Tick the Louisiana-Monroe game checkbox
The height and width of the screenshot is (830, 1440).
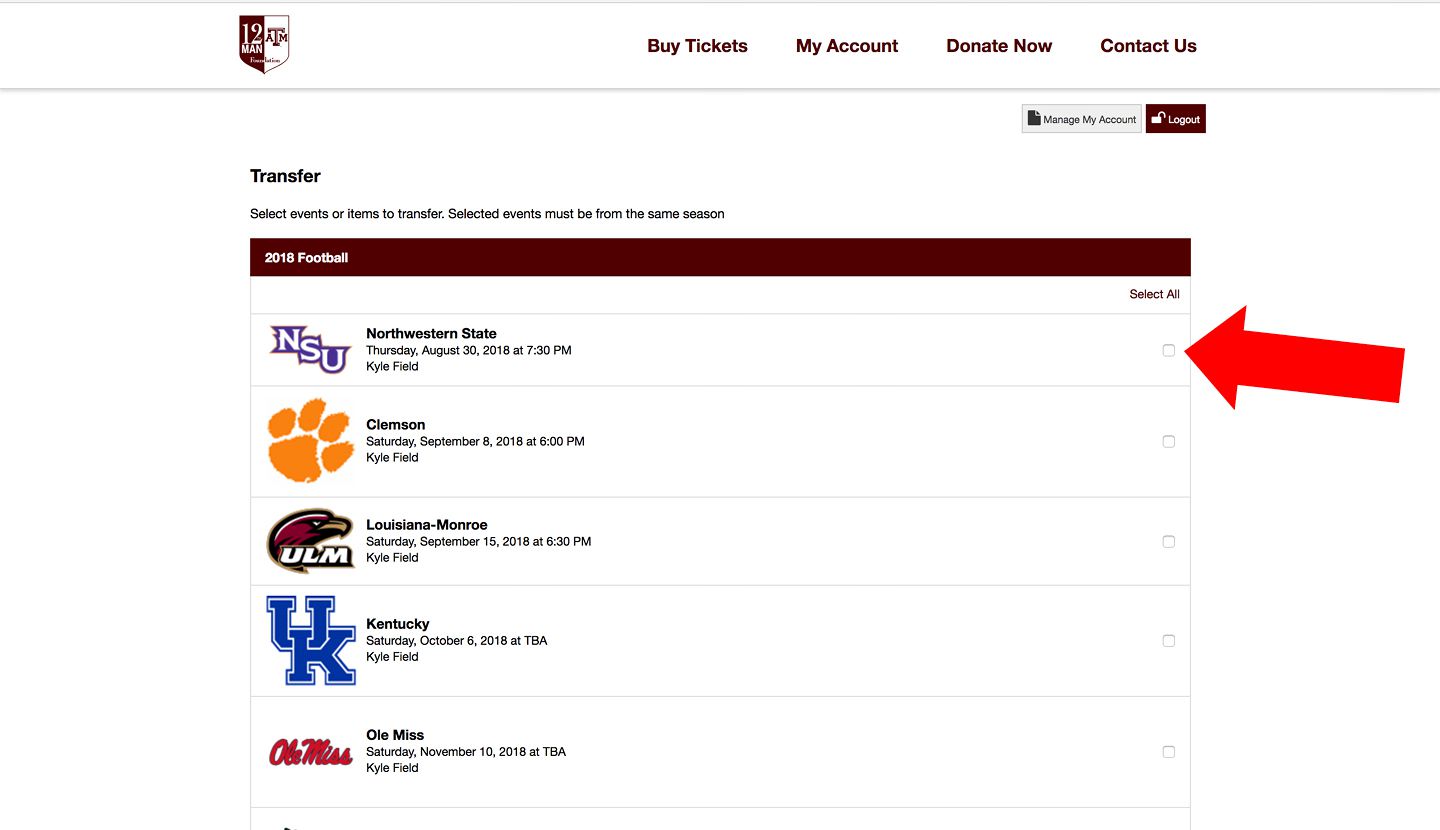point(1169,541)
